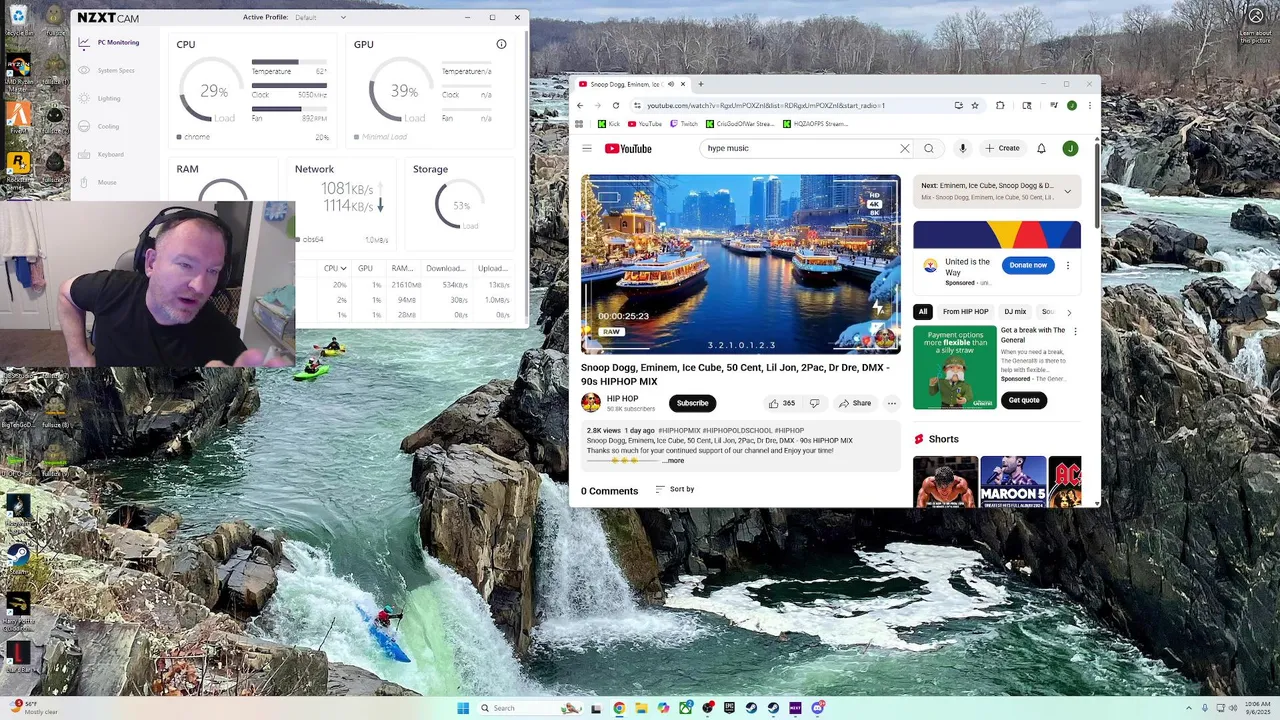The width and height of the screenshot is (1280, 720).
Task: Open Lighting section in NZXT CAM
Action: tap(100, 98)
